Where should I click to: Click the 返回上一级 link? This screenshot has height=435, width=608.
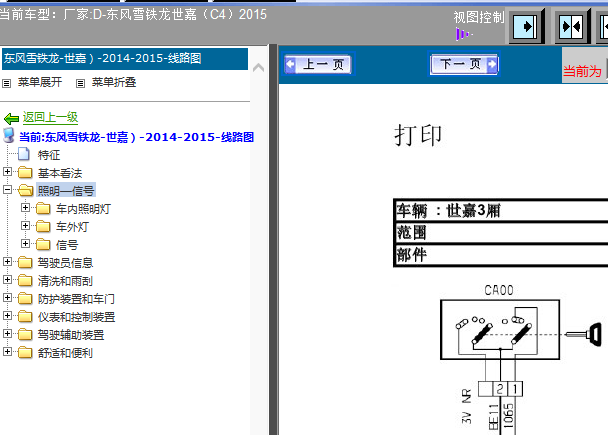(x=50, y=117)
